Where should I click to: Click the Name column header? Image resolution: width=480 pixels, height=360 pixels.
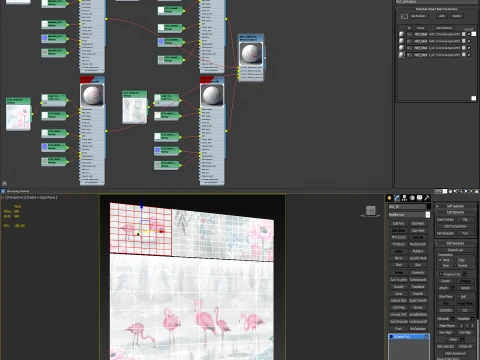pos(420,28)
